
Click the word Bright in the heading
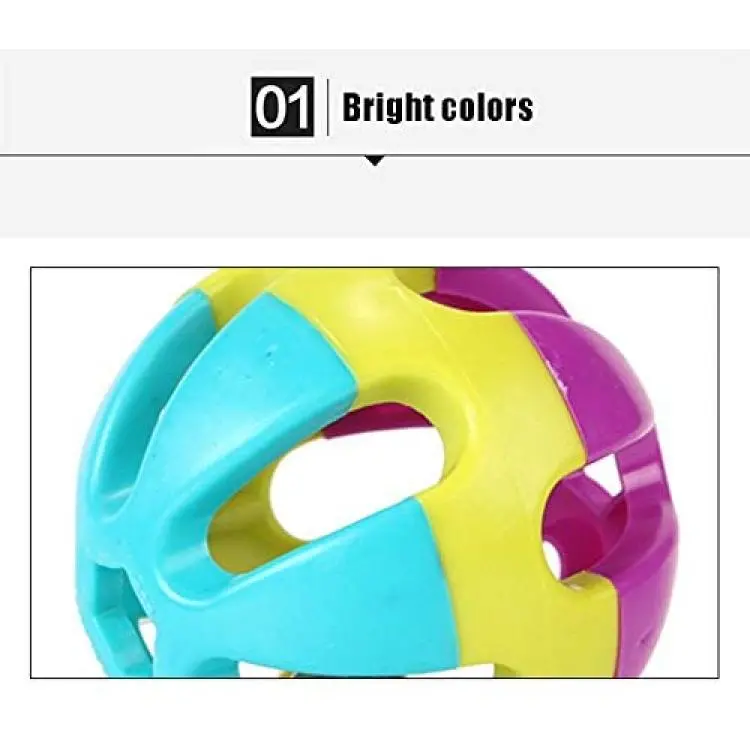(387, 107)
